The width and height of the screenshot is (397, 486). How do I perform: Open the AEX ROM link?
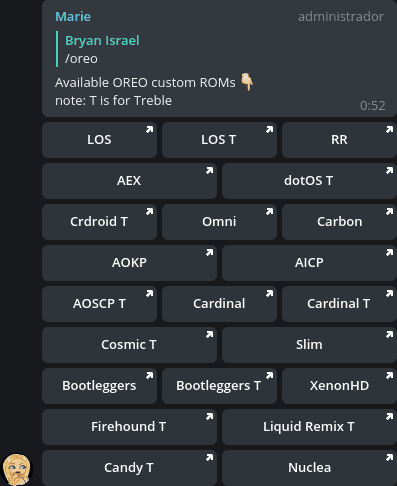(129, 181)
